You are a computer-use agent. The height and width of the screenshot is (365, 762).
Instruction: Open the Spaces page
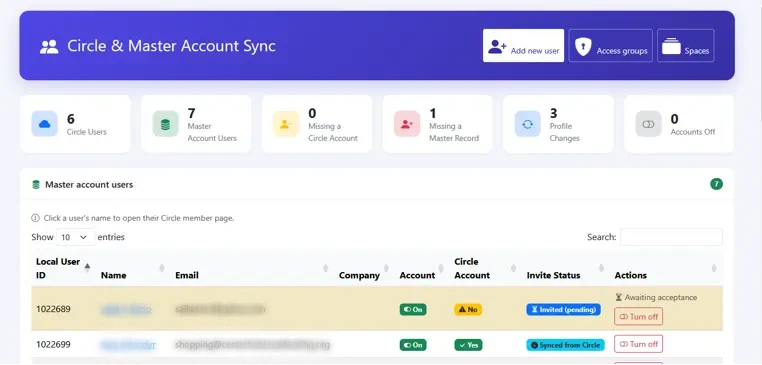(x=686, y=46)
